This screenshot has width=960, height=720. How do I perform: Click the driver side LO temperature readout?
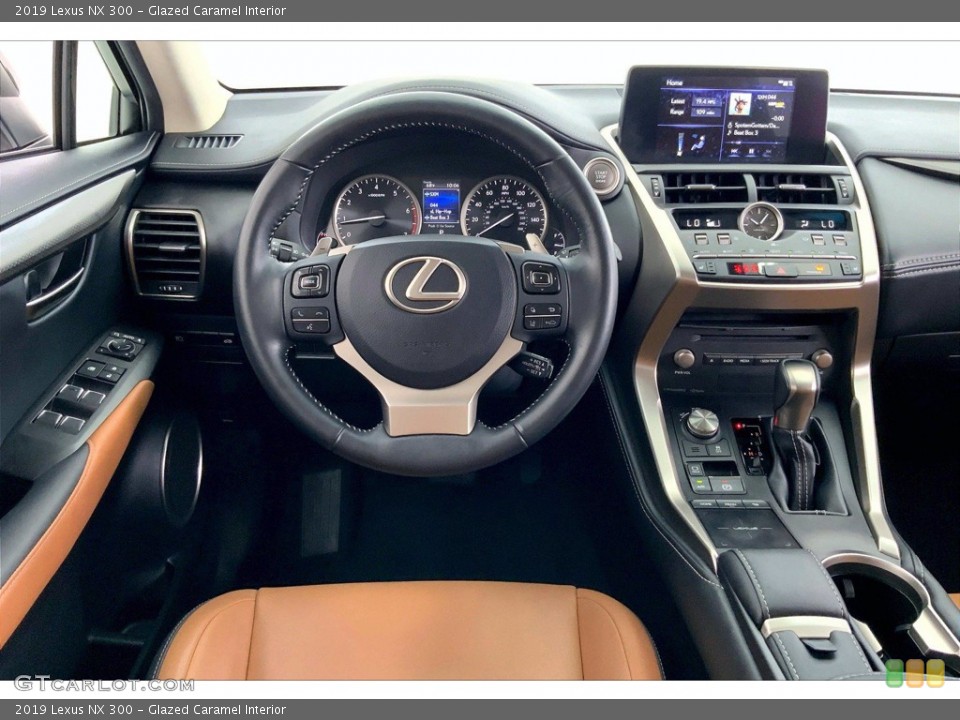(694, 223)
